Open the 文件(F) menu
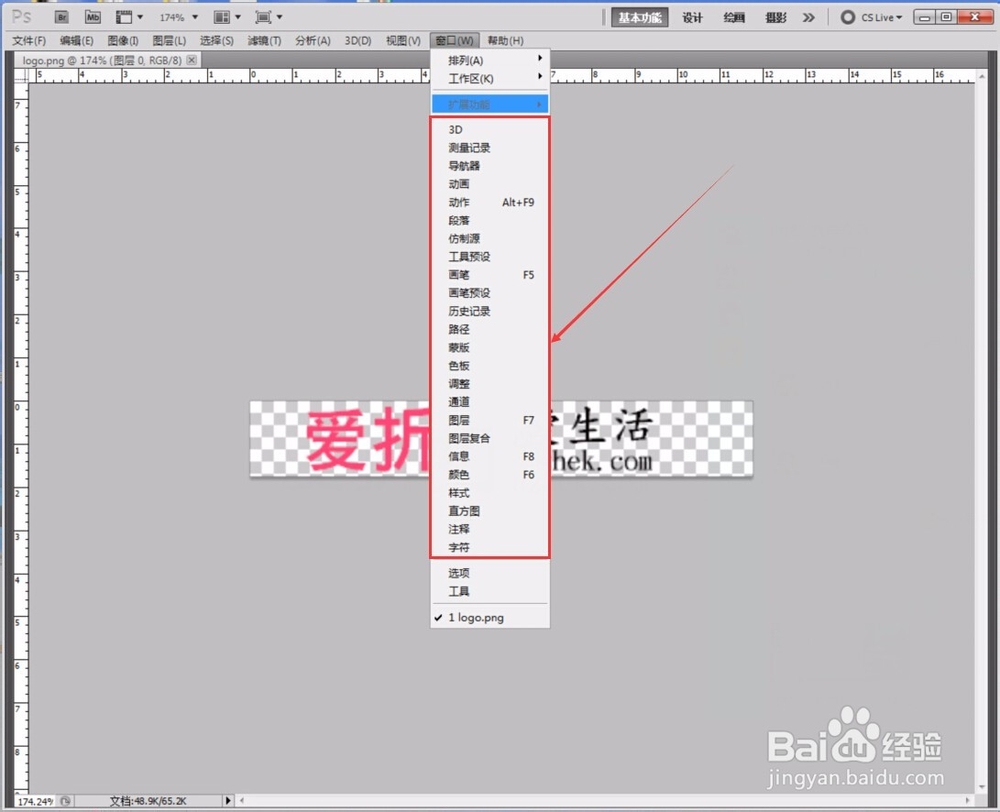 point(27,40)
